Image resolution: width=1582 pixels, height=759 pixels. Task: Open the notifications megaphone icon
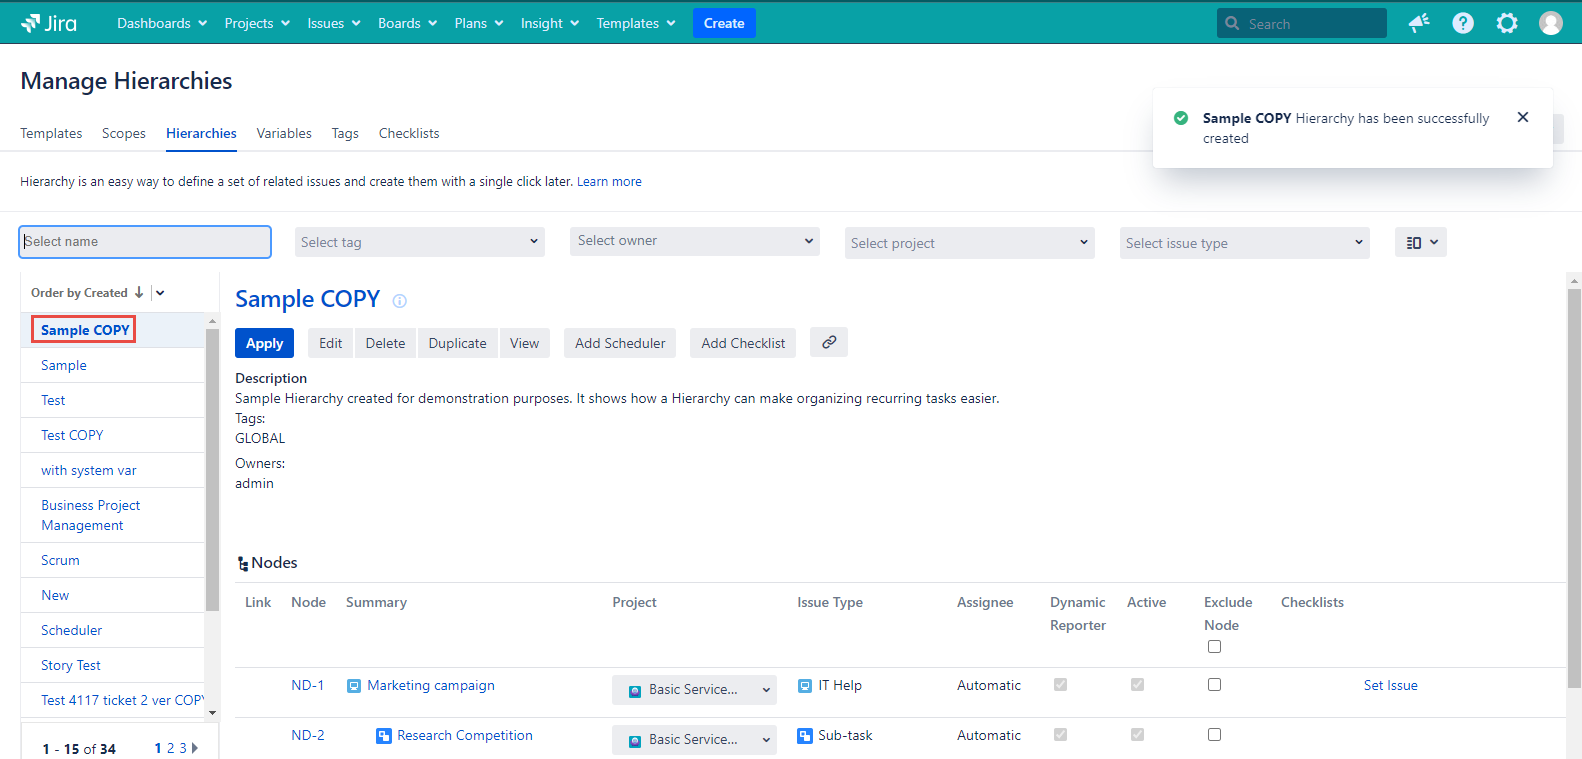pyautogui.click(x=1419, y=23)
